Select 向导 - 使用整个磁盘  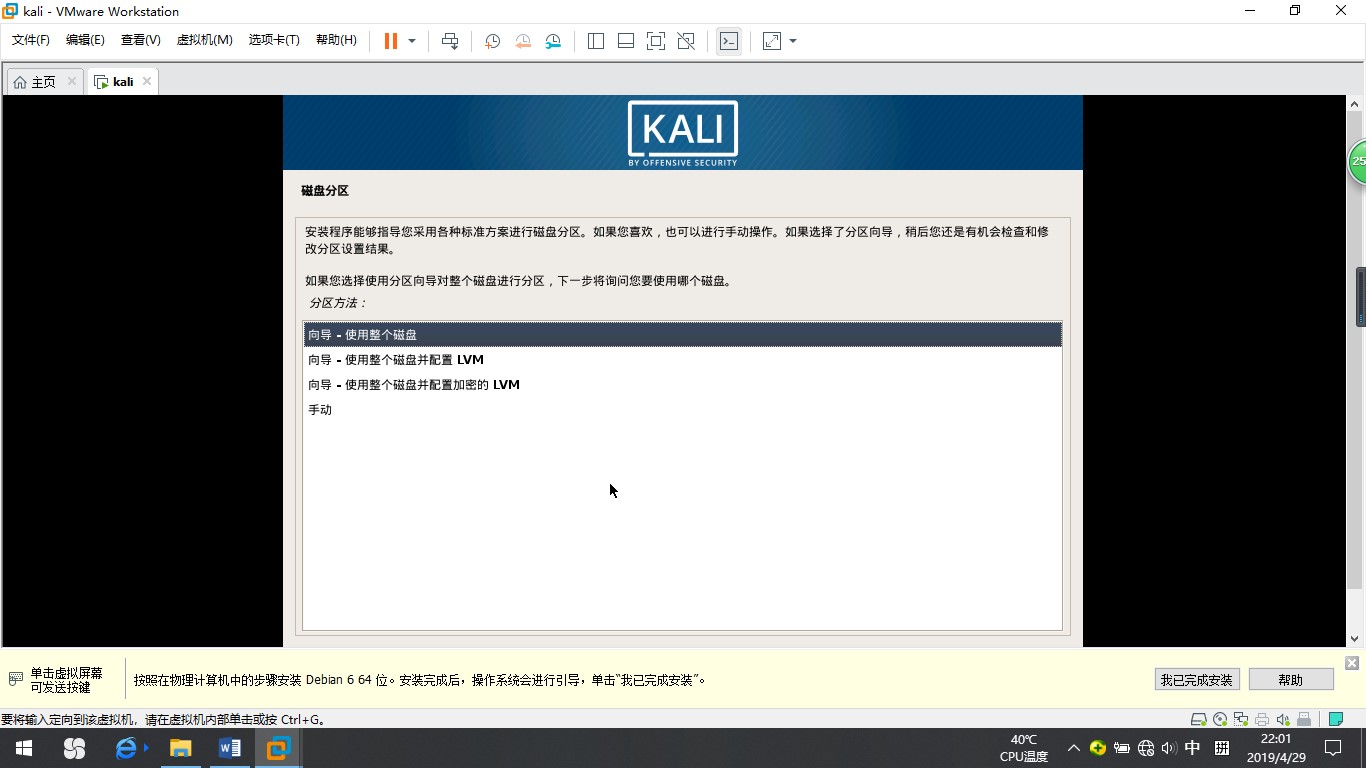tap(683, 334)
